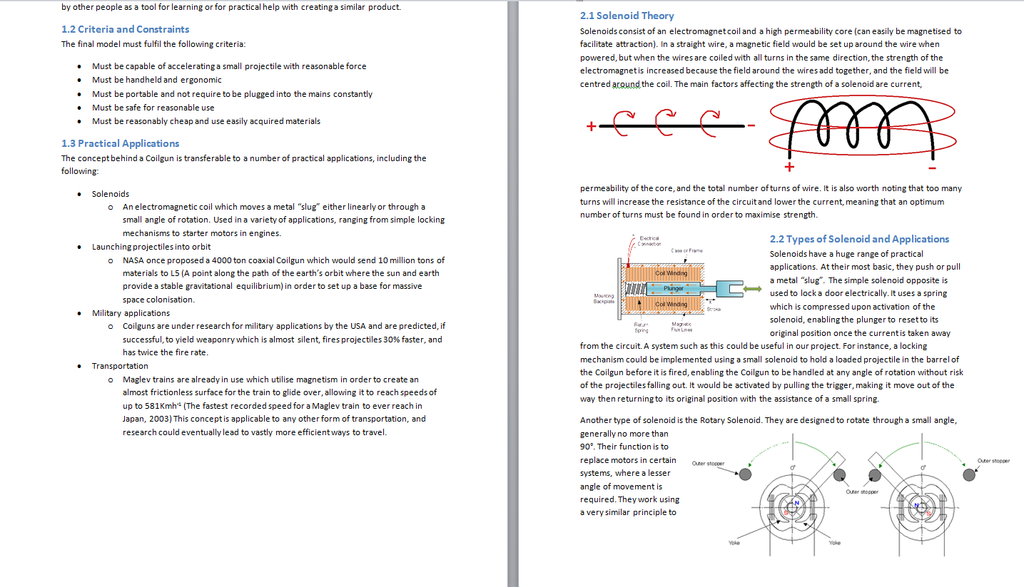Click the line "Must be capable of accelerating a small projectile"
Screen dimensions: 1024x587
tap(229, 66)
